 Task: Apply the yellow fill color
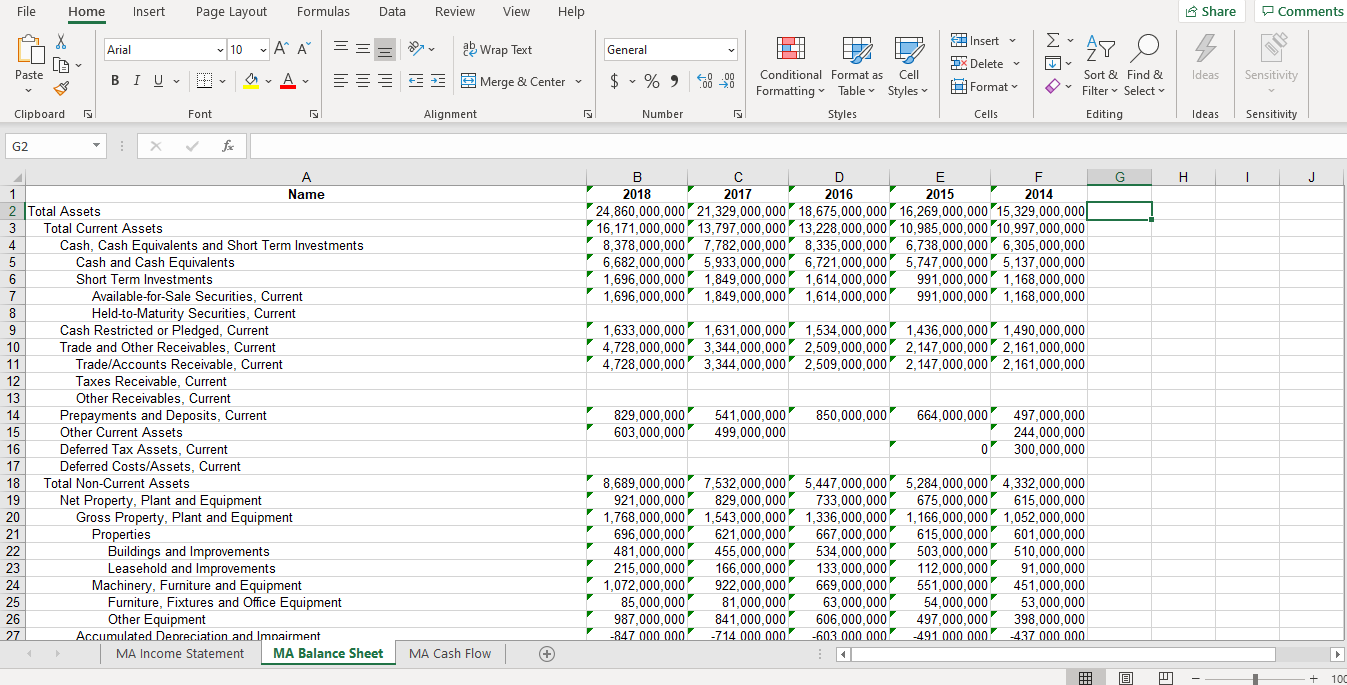(252, 81)
